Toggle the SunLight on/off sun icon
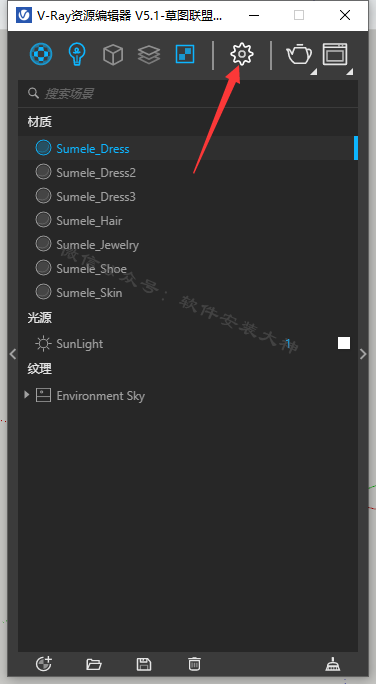The height and width of the screenshot is (684, 376). [43, 344]
